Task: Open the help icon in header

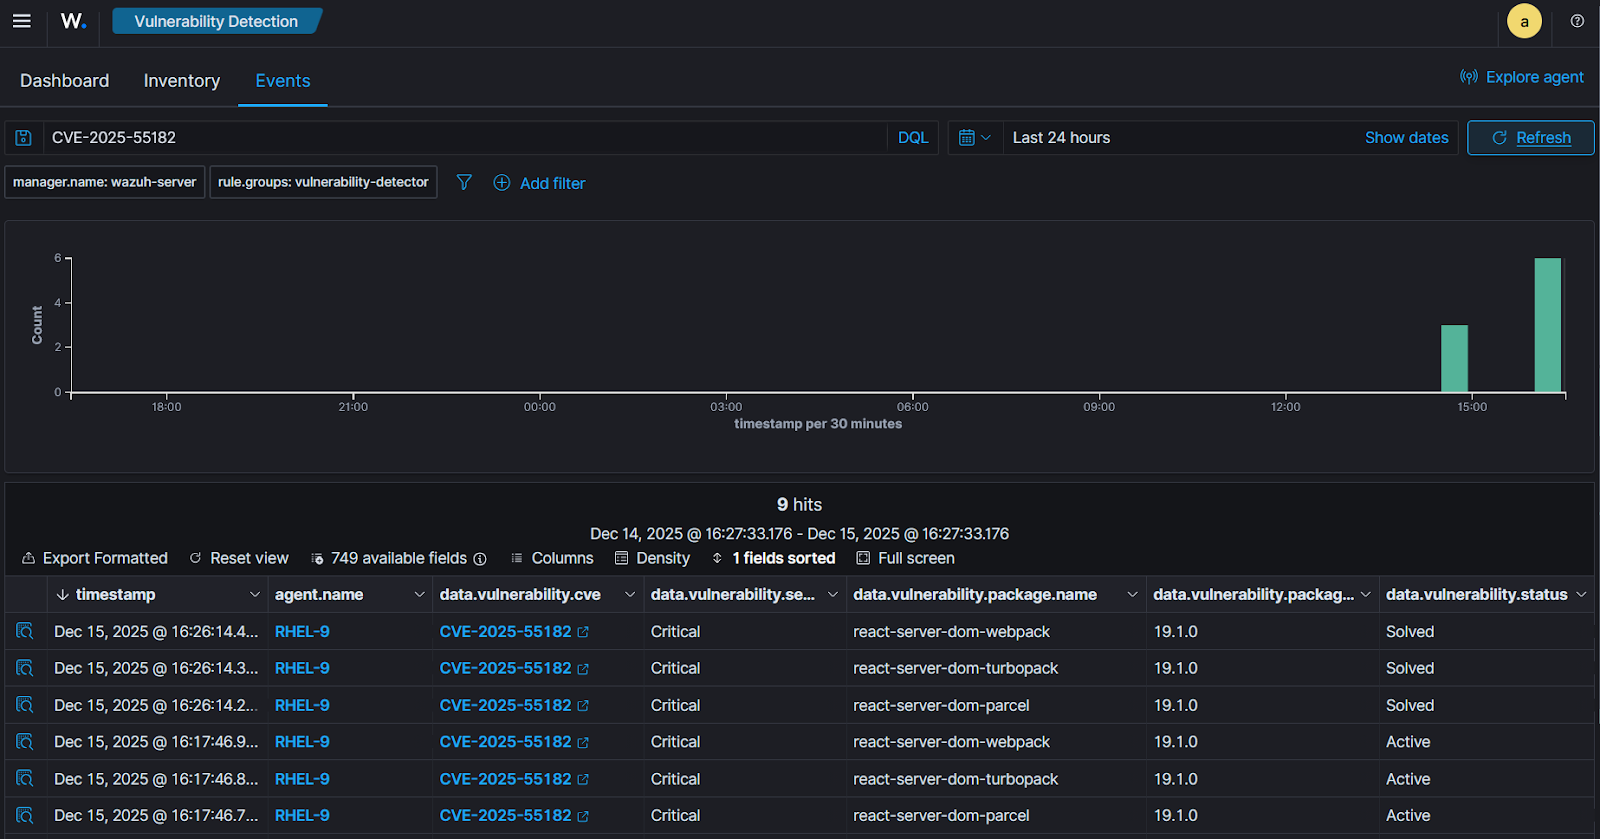Action: 1577,21
